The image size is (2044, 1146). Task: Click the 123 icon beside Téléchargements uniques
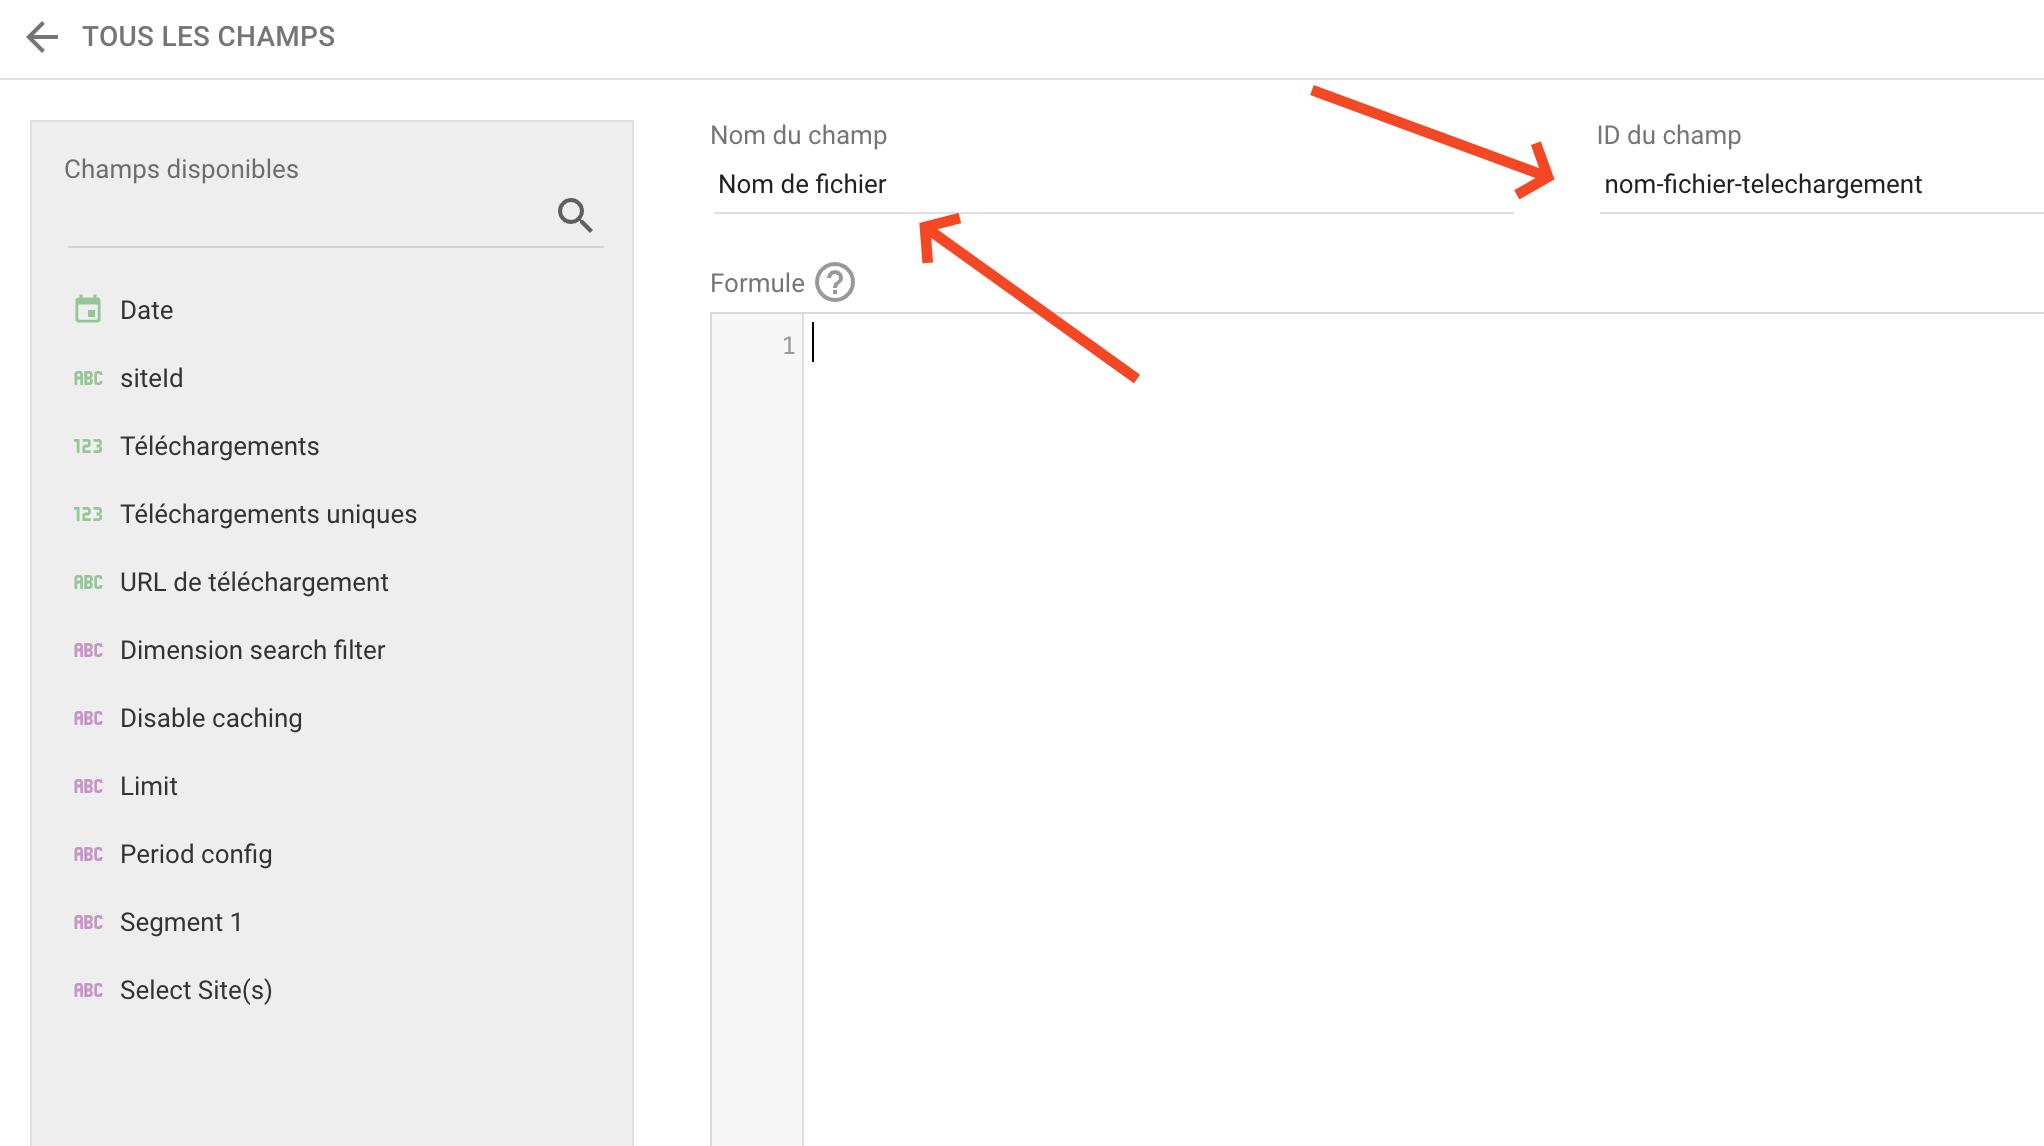[88, 514]
